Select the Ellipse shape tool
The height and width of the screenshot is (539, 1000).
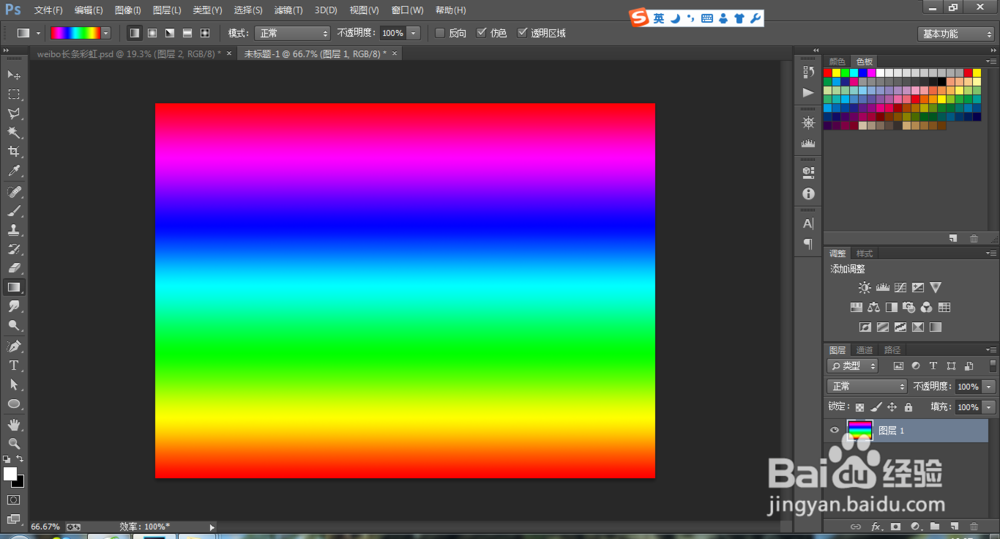click(x=13, y=404)
